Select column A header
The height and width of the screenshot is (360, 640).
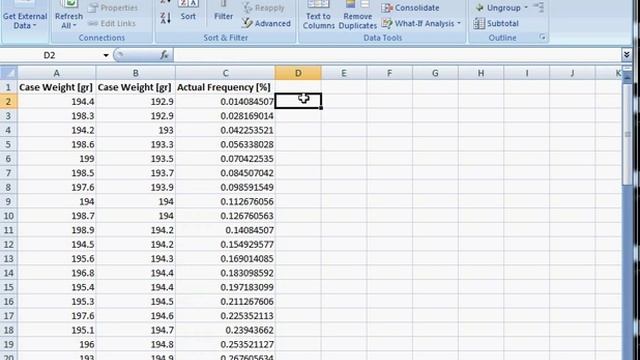click(x=57, y=73)
